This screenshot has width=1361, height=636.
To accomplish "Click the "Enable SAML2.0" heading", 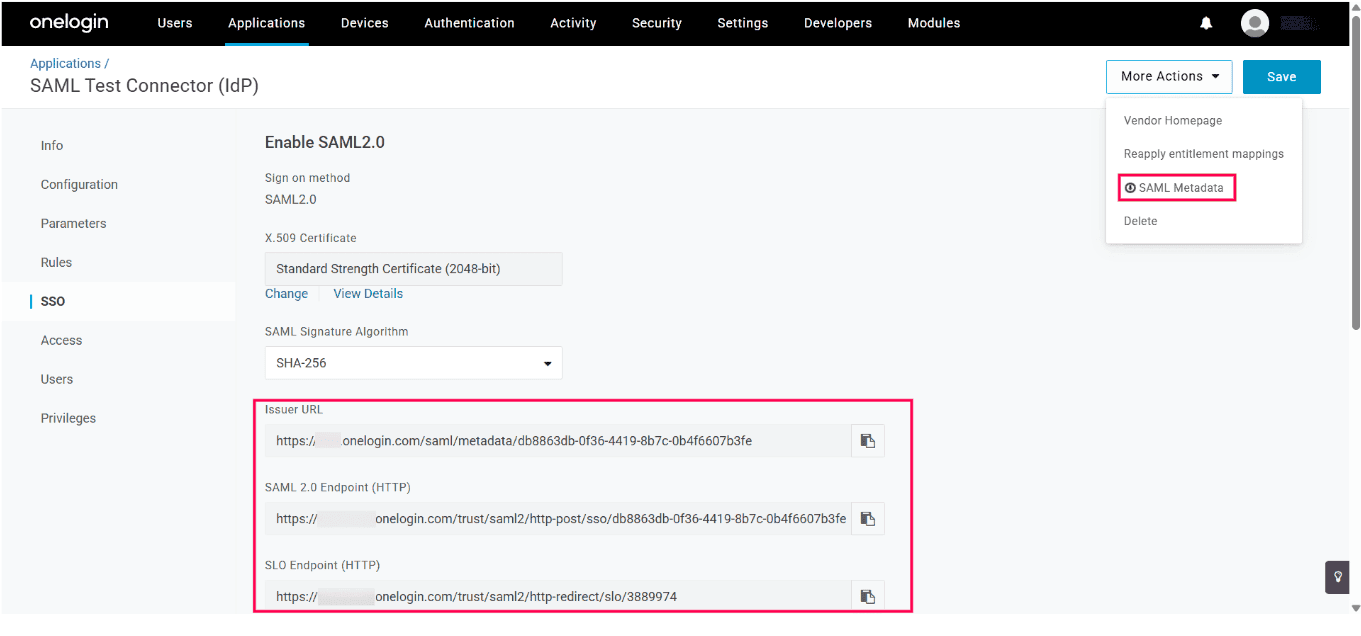I will pos(325,143).
